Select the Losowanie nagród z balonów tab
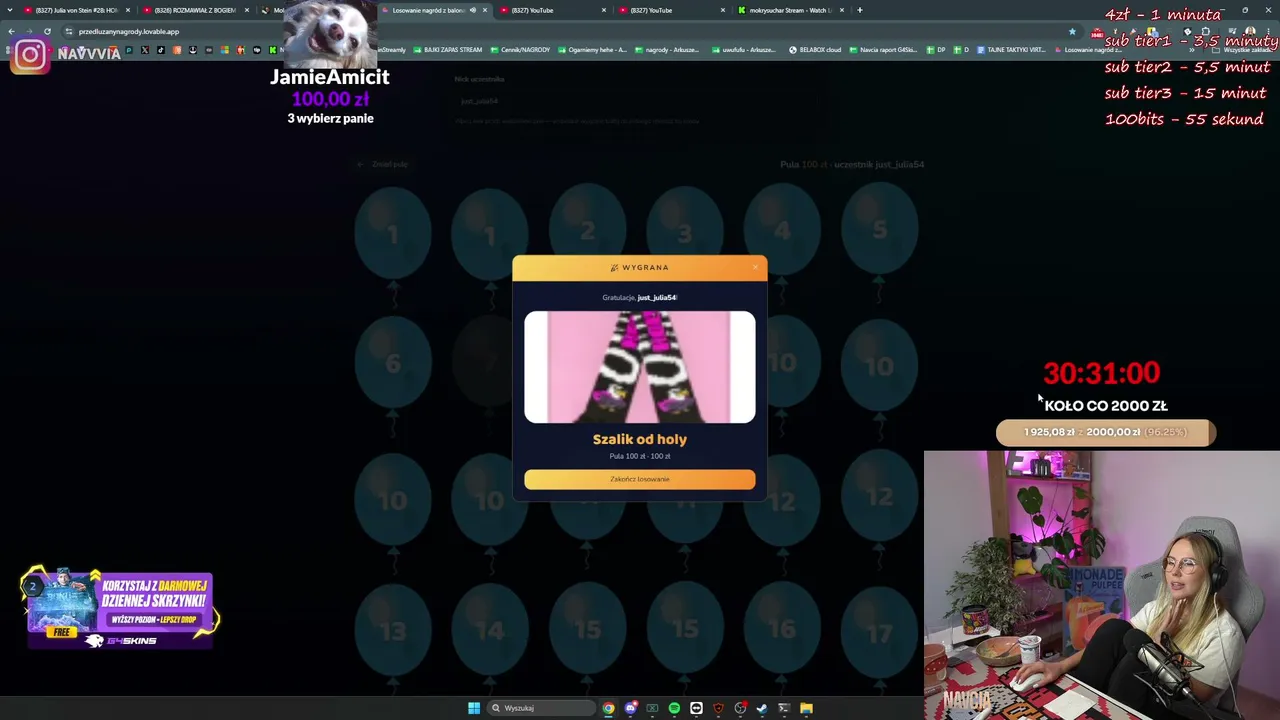Screen dimensions: 1280x720 435,10
